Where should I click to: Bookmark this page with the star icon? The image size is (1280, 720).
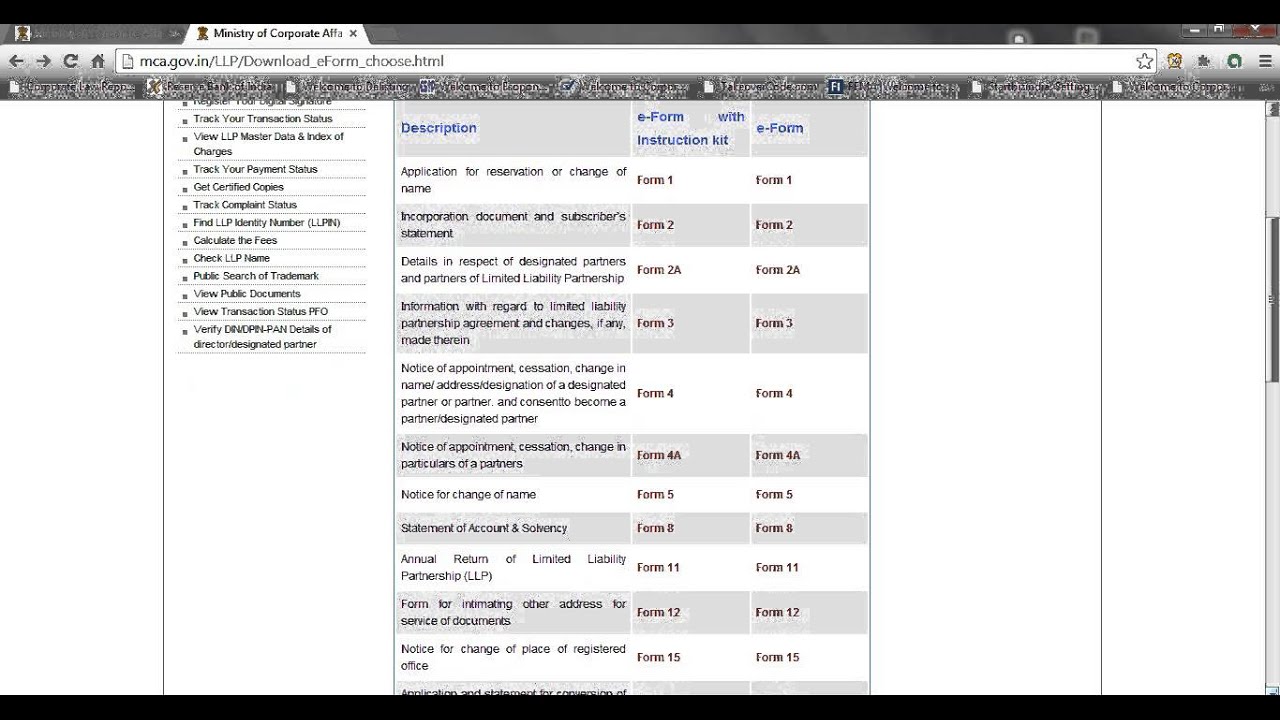point(1145,61)
